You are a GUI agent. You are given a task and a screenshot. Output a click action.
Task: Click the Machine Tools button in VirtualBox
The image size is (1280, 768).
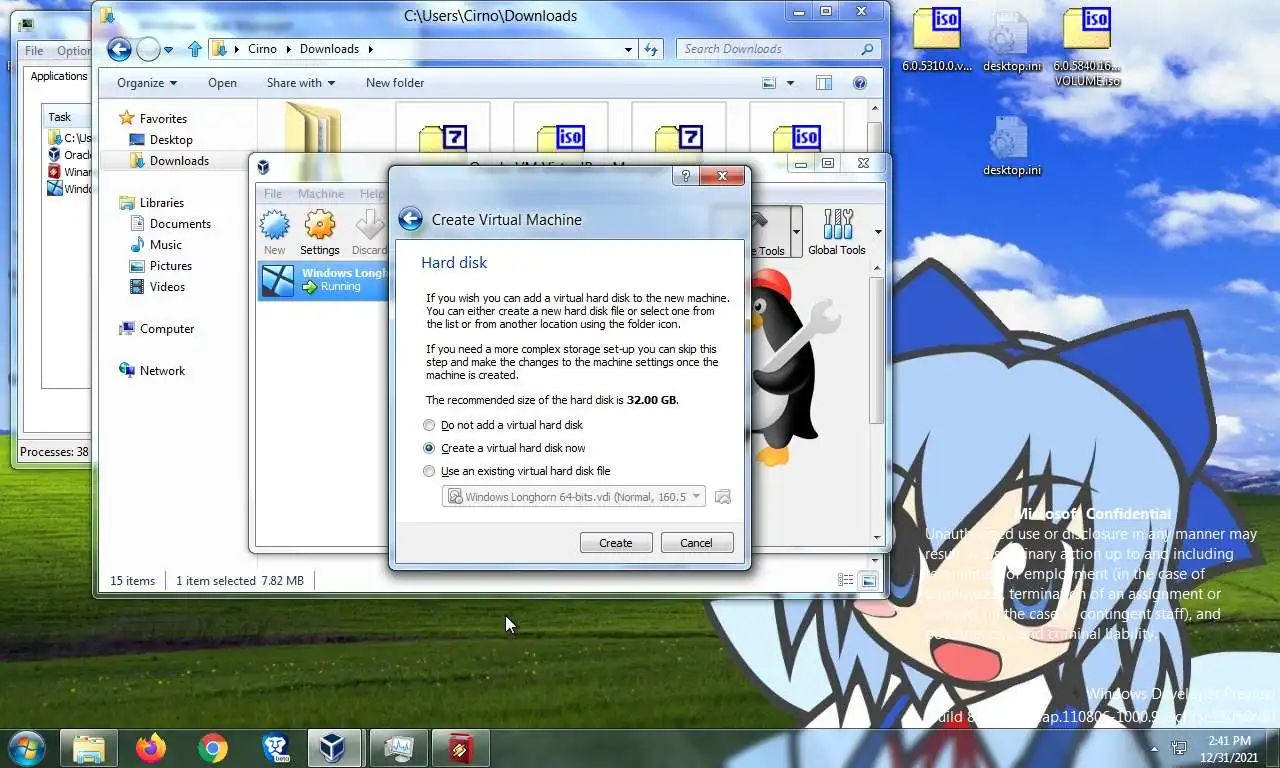[770, 232]
